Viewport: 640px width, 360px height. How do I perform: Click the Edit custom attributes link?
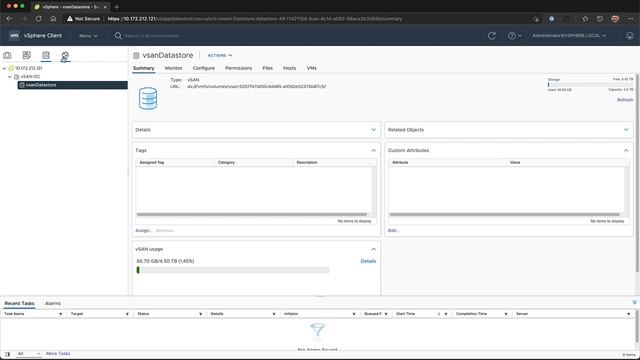click(393, 231)
